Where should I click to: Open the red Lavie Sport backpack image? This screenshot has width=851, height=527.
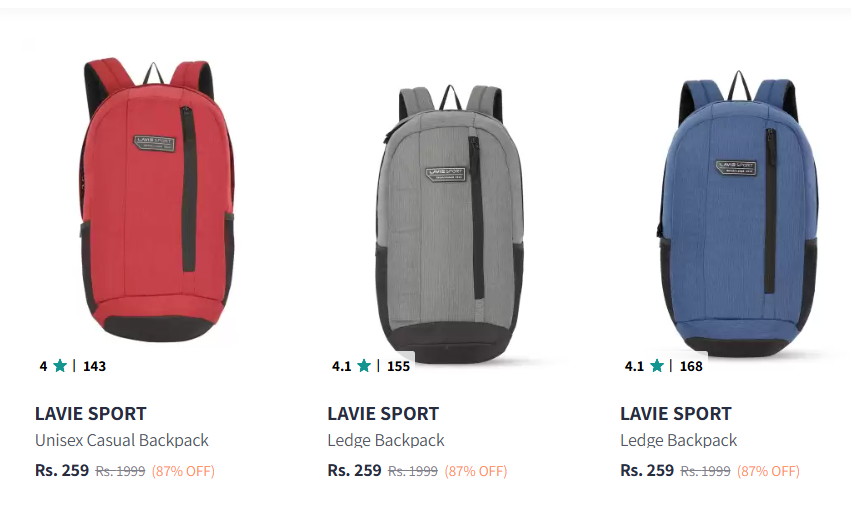click(x=157, y=201)
